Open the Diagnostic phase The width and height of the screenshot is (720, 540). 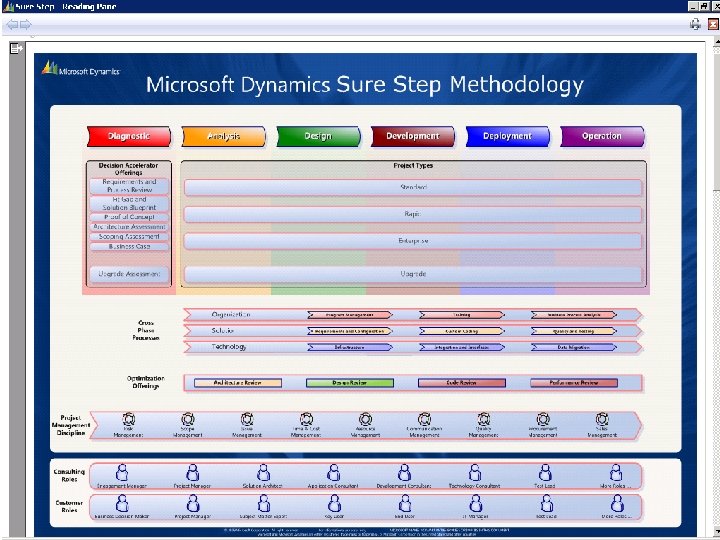pyautogui.click(x=129, y=136)
